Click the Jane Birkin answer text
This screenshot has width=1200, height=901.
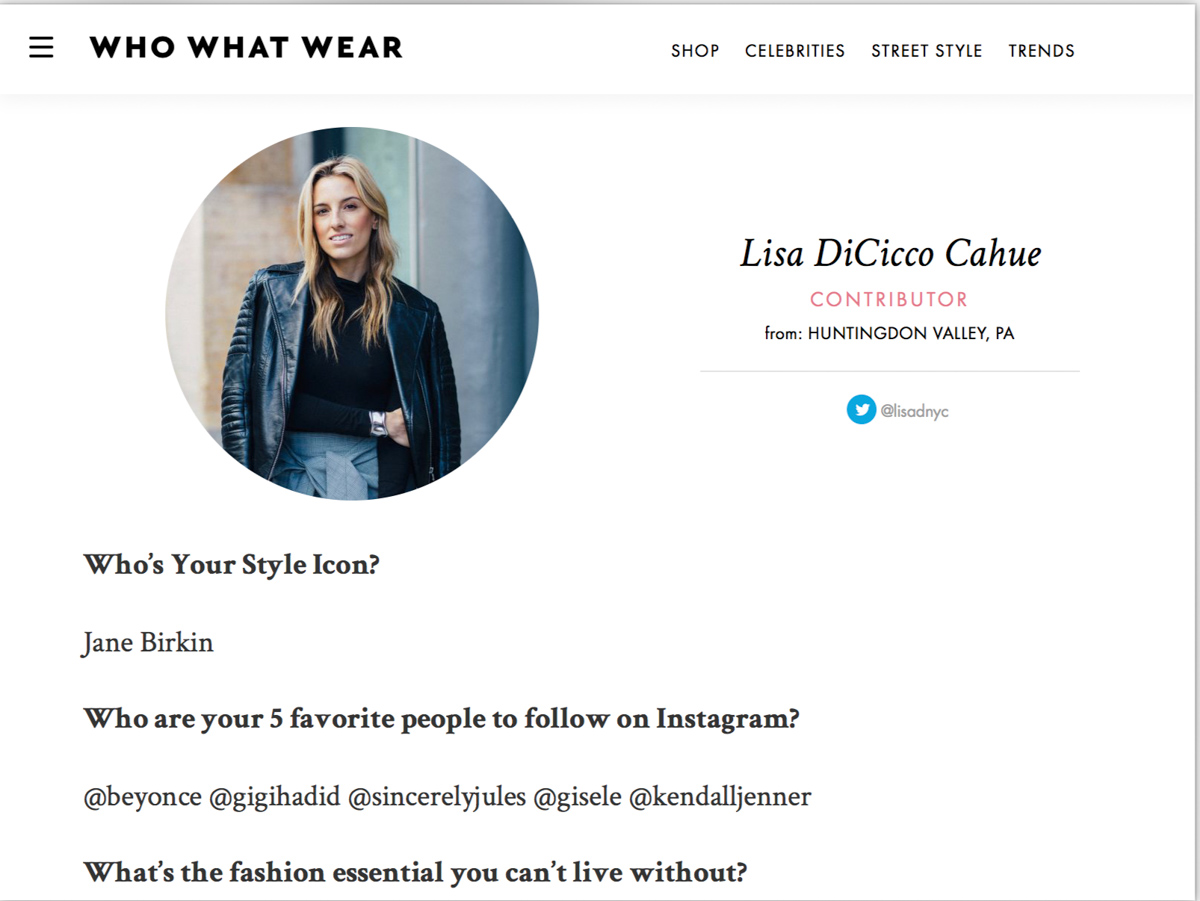[x=148, y=642]
